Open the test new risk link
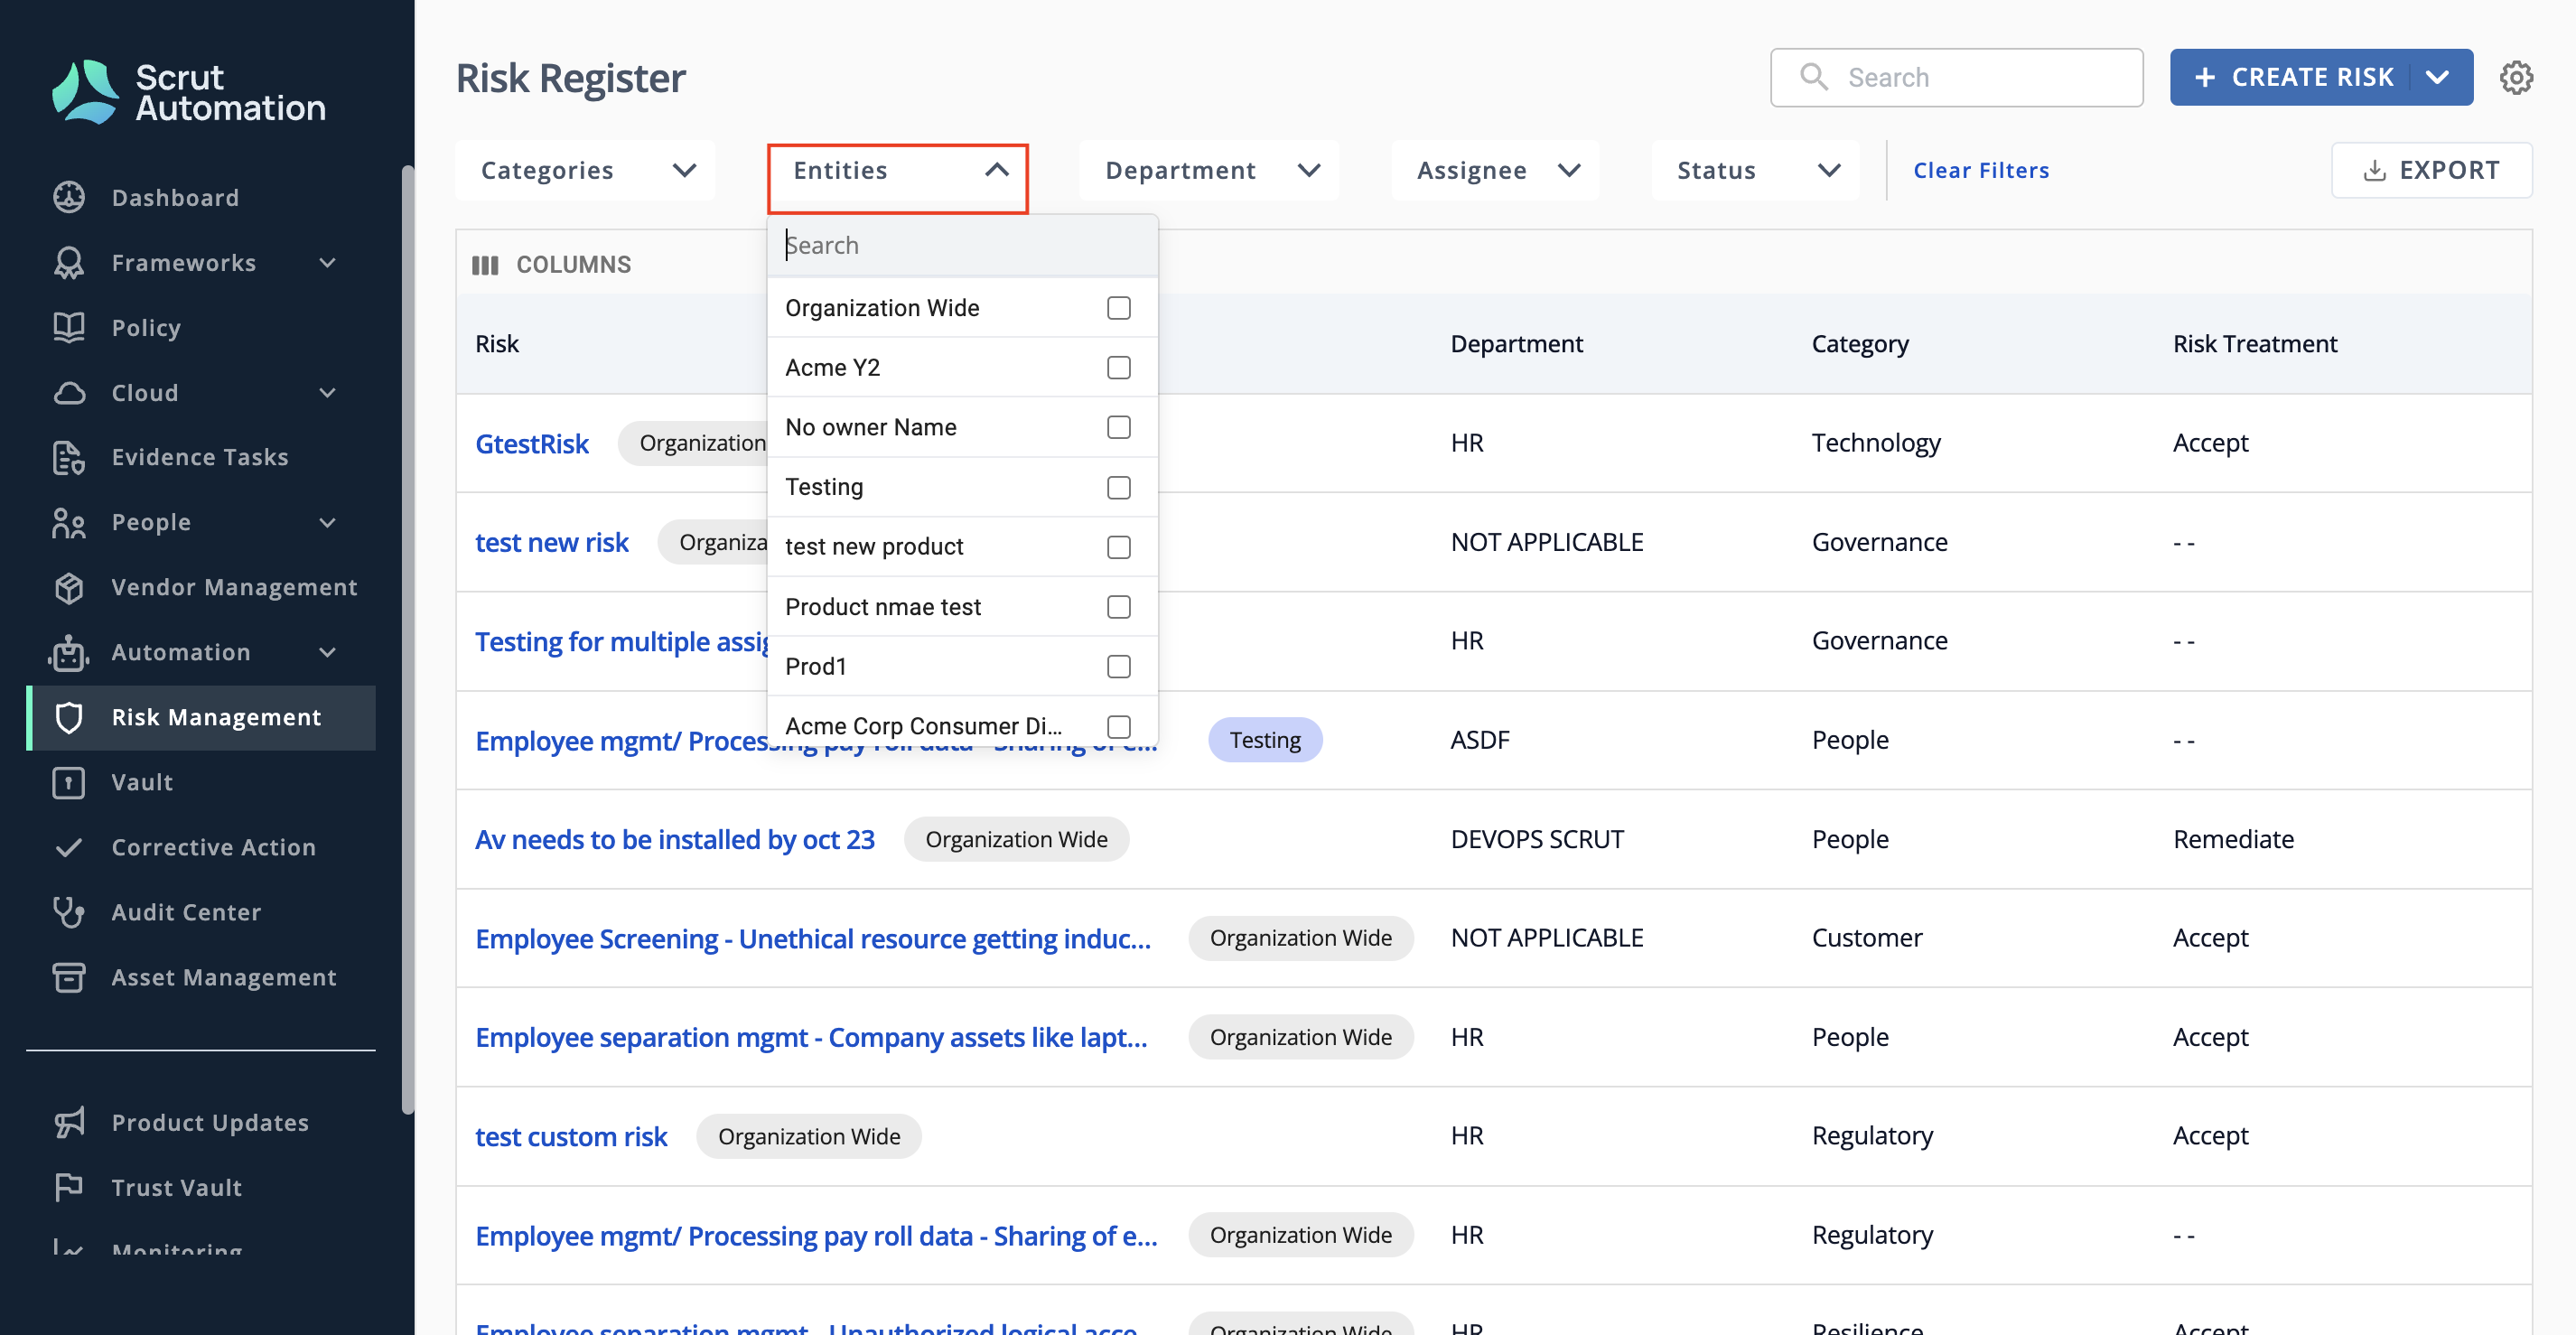The image size is (2576, 1335). [552, 542]
